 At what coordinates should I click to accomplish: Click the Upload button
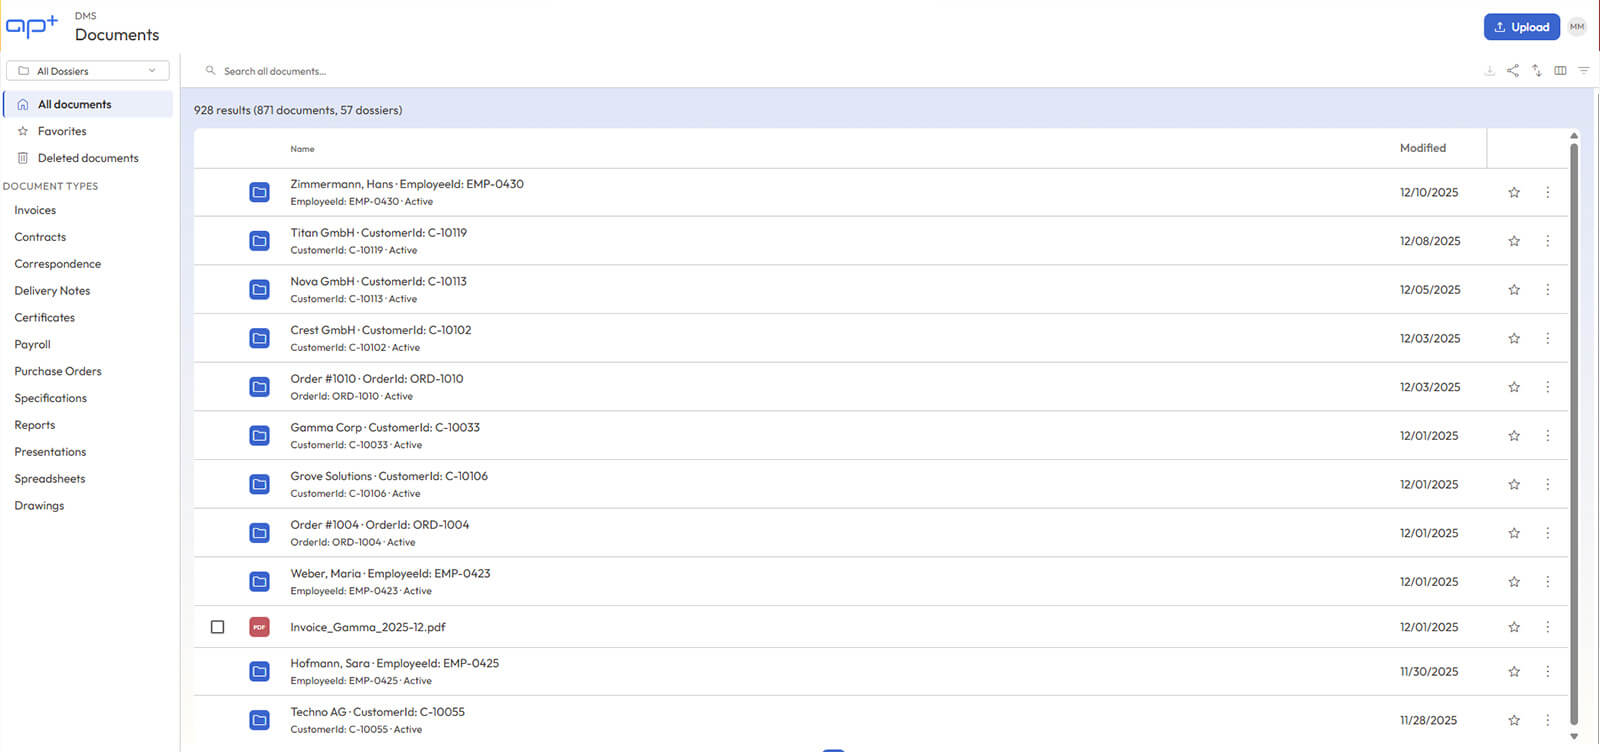1521,27
